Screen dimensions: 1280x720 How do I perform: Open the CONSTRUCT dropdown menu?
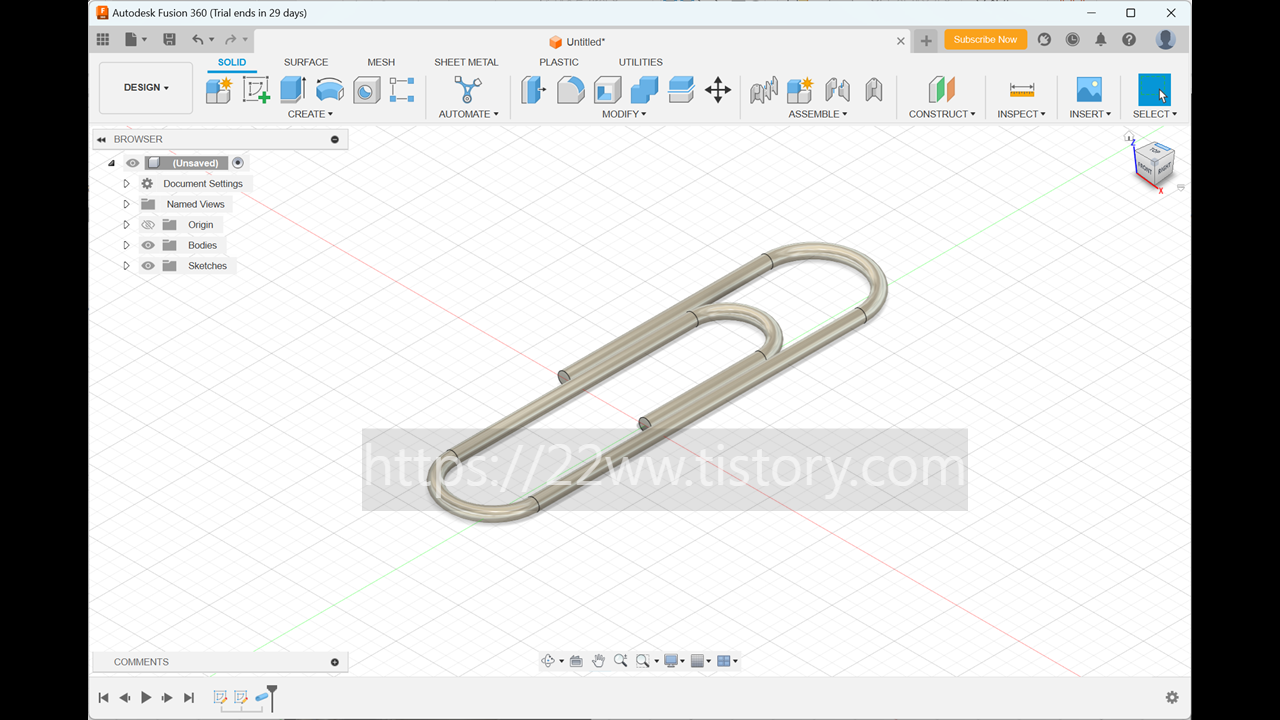(x=942, y=114)
